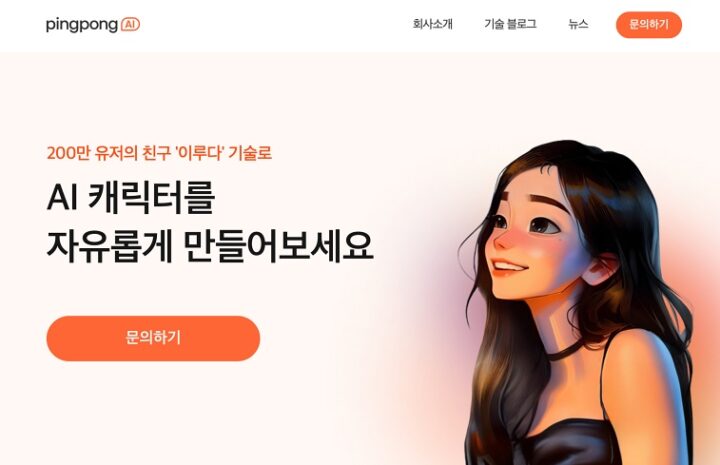This screenshot has width=720, height=465.
Task: Click the character's smiling mouth
Action: (x=508, y=267)
